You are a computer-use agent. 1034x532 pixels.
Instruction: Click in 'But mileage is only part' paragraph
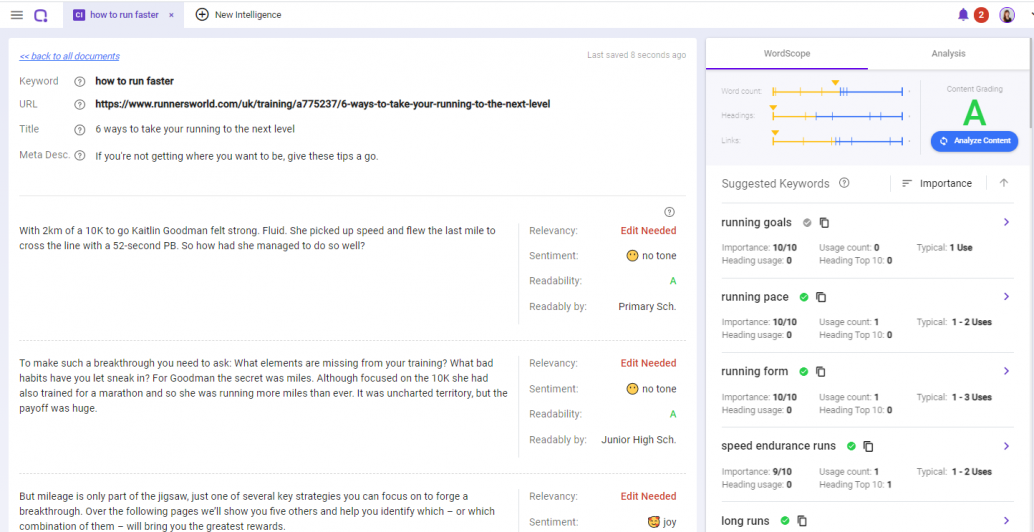pyautogui.click(x=257, y=510)
